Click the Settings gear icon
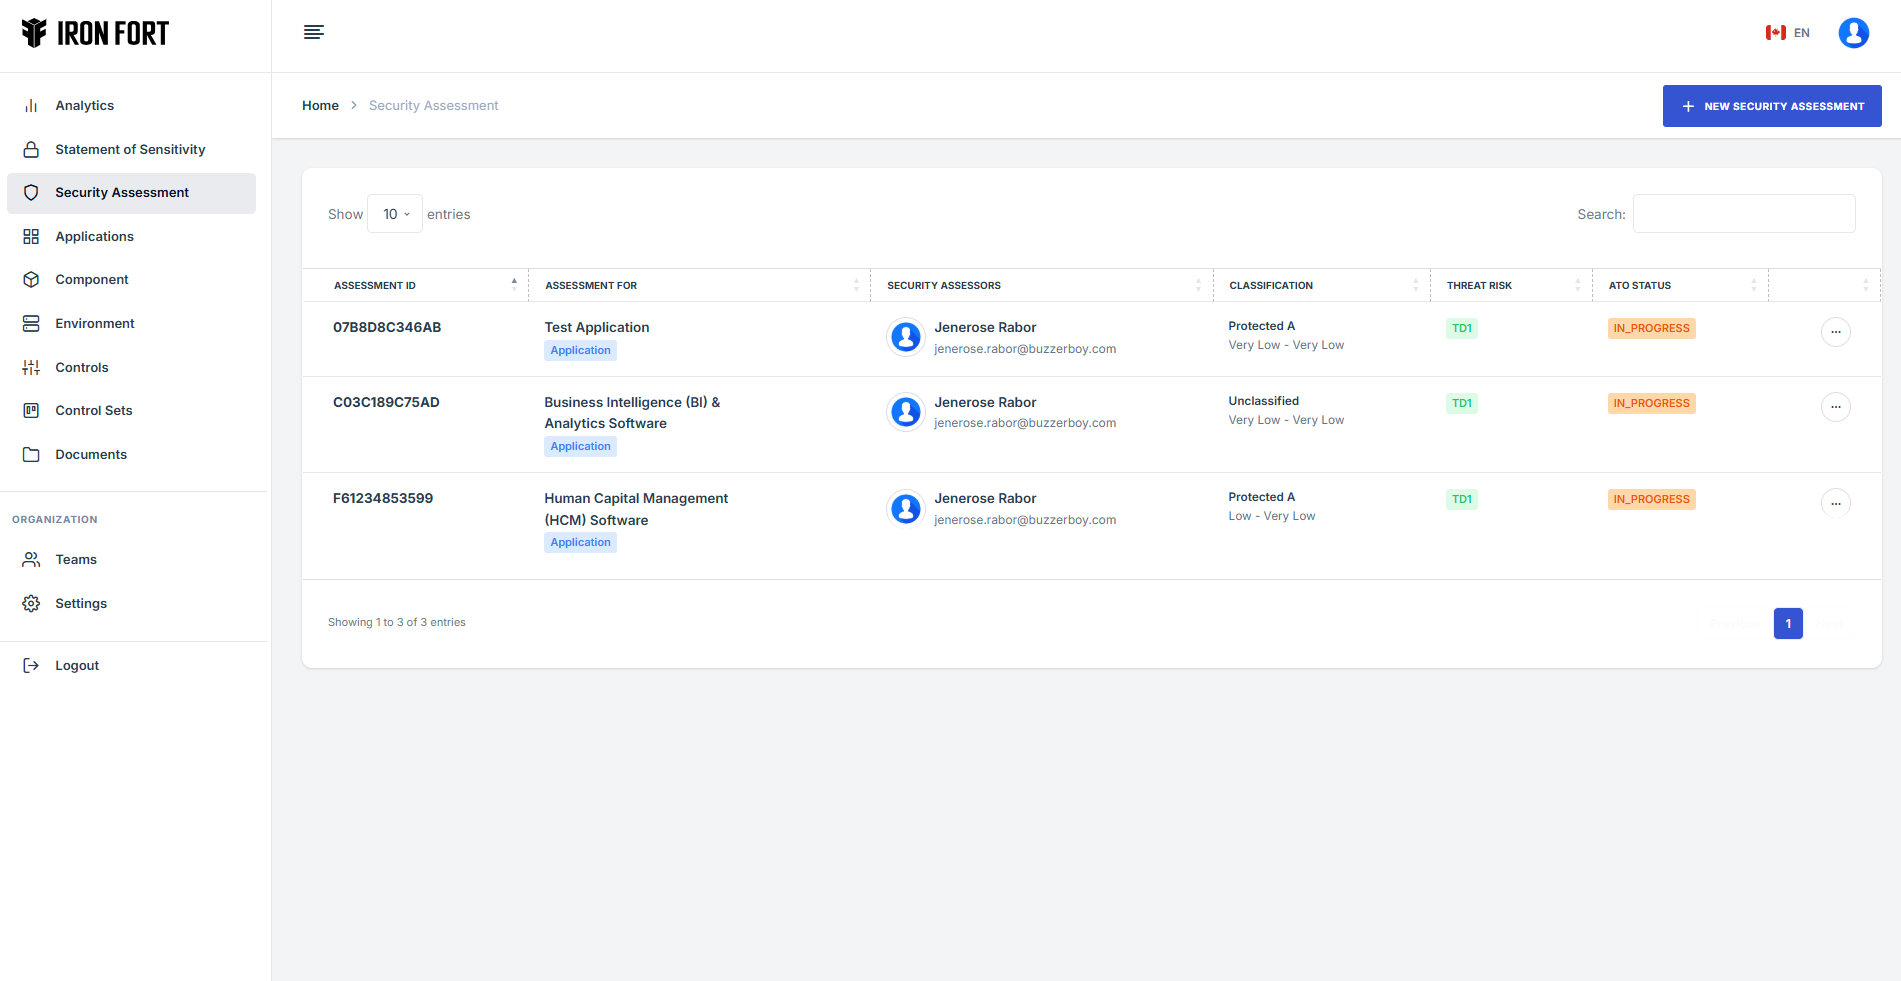This screenshot has width=1901, height=981. tap(31, 604)
